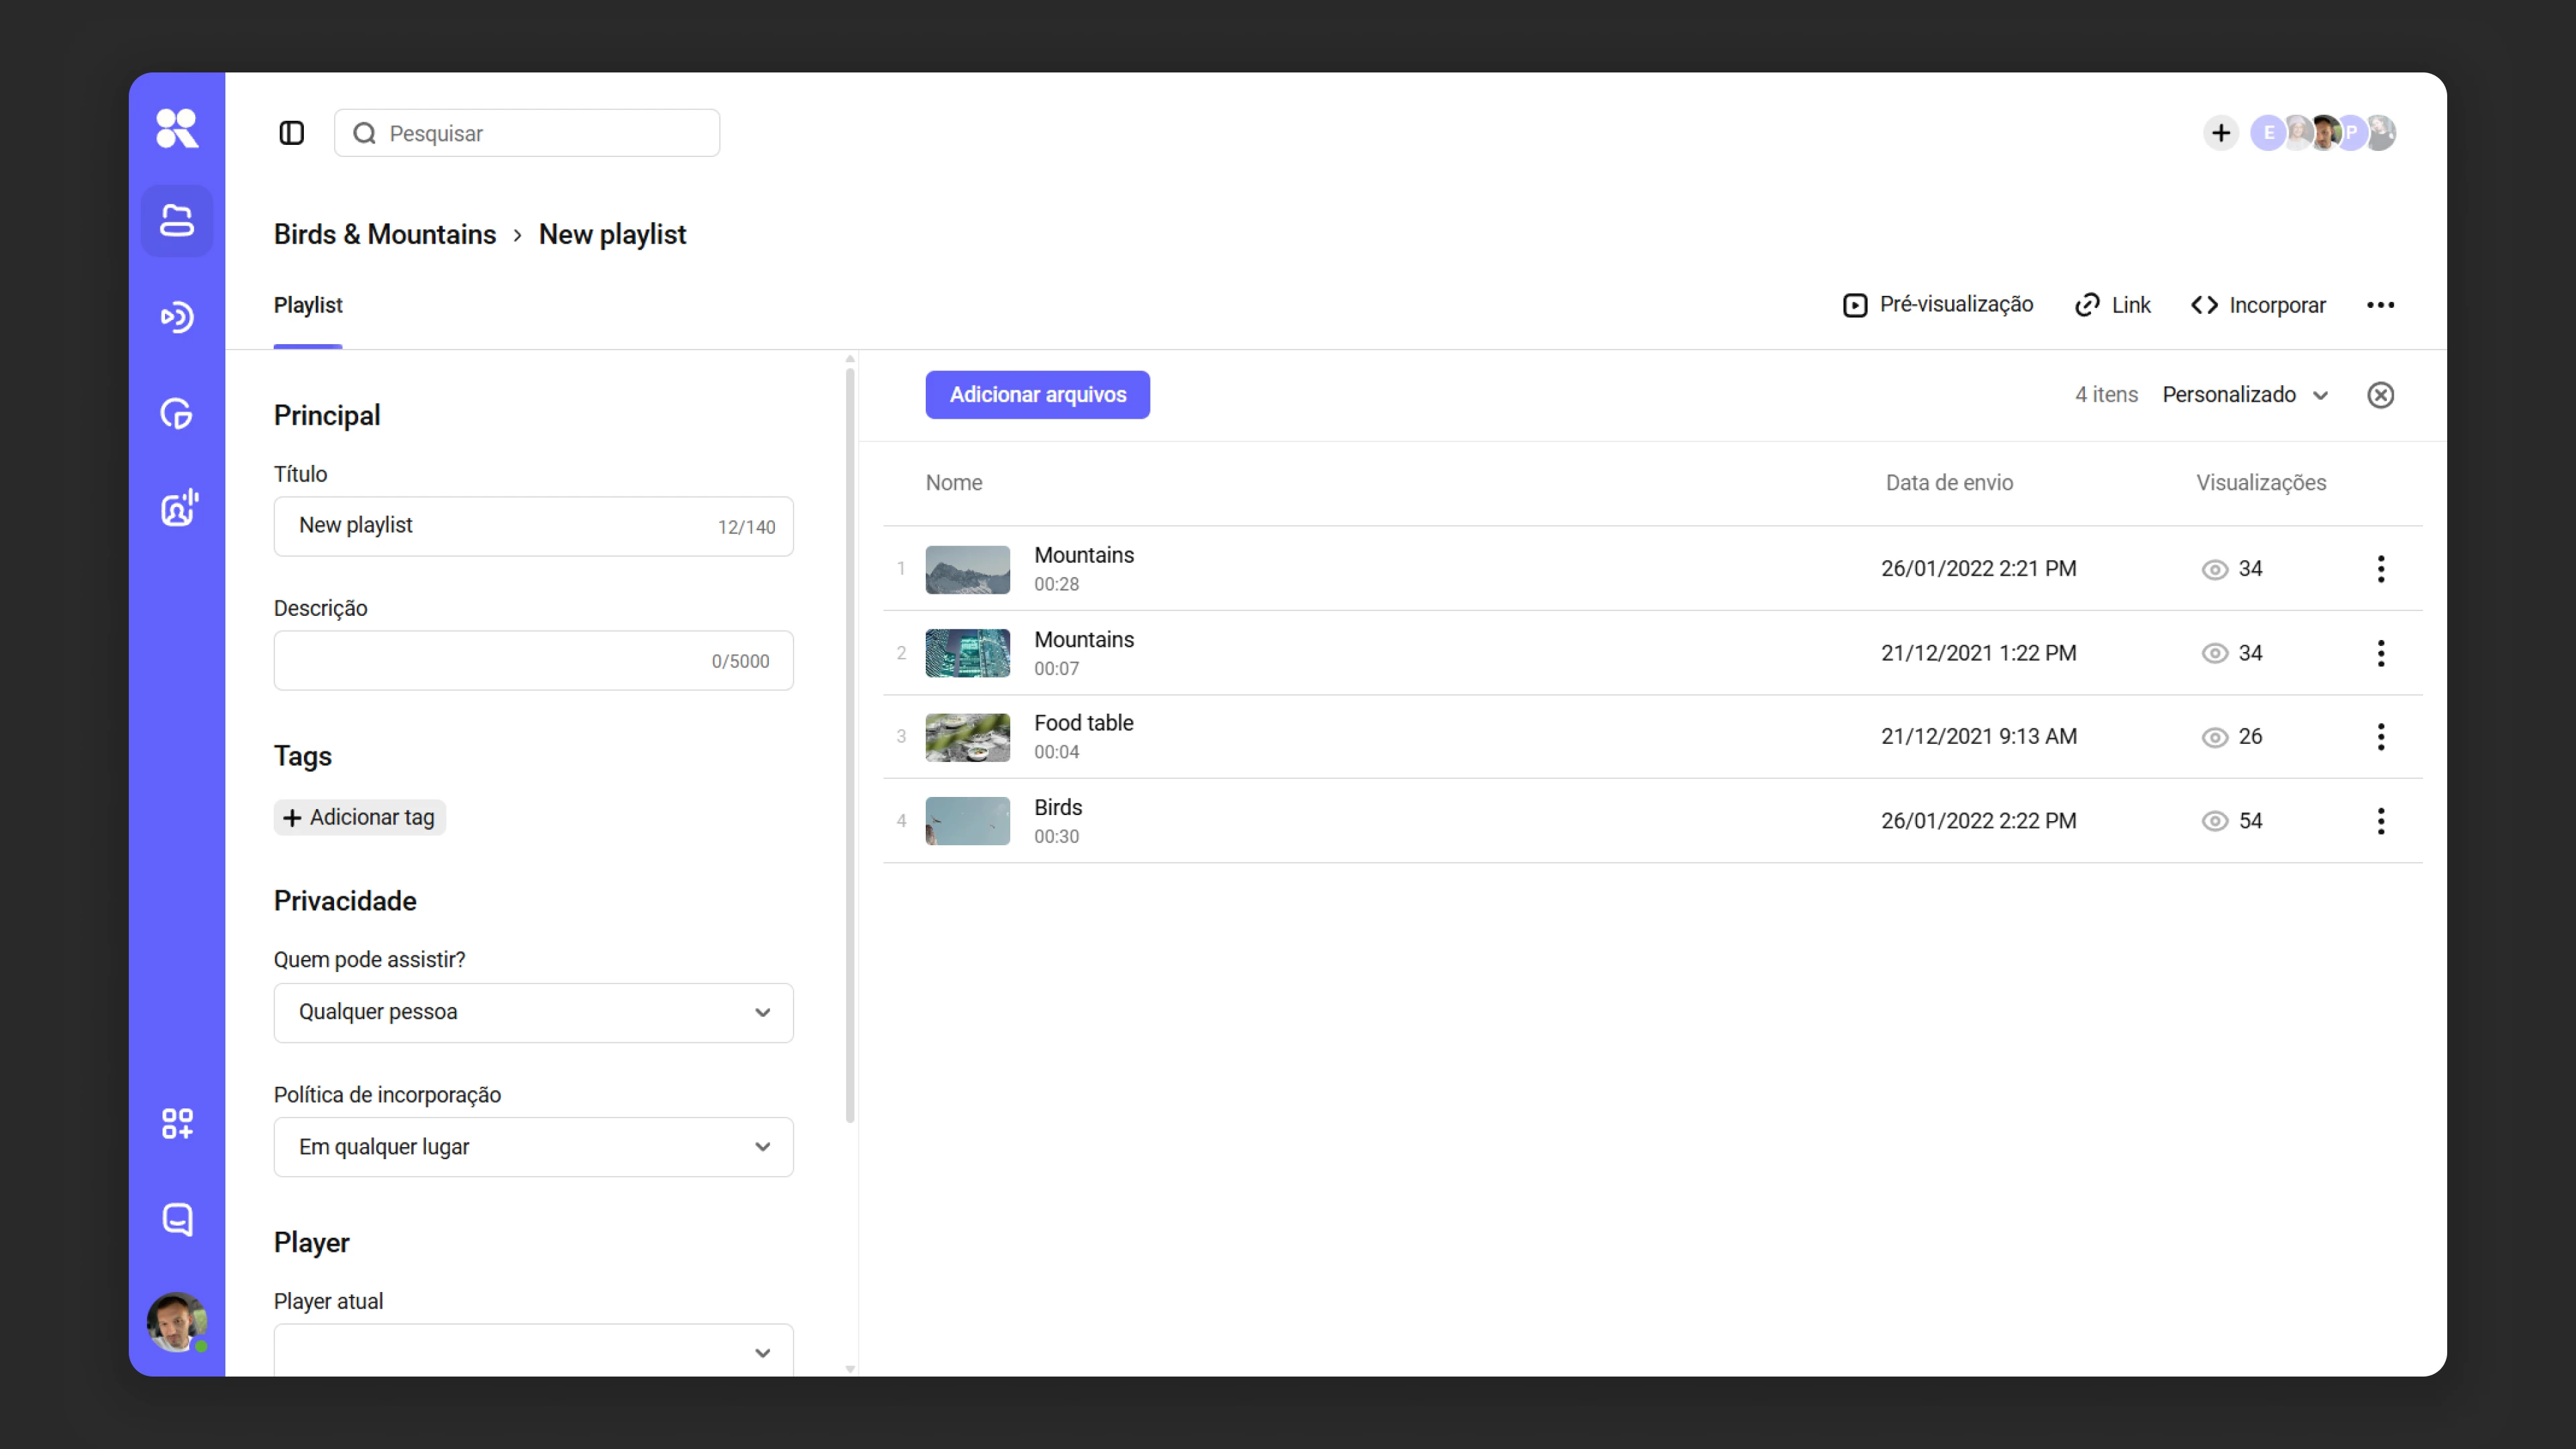Image resolution: width=2576 pixels, height=1449 pixels.
Task: Open the library icon in sidebar
Action: (x=177, y=221)
